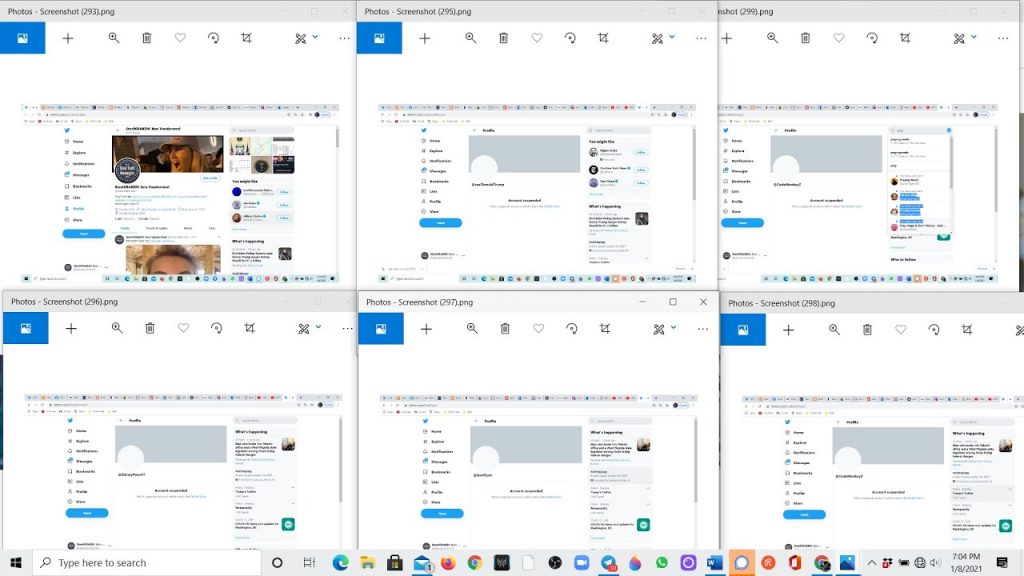Favorite the photo in Screenshot (297) window

[x=538, y=328]
